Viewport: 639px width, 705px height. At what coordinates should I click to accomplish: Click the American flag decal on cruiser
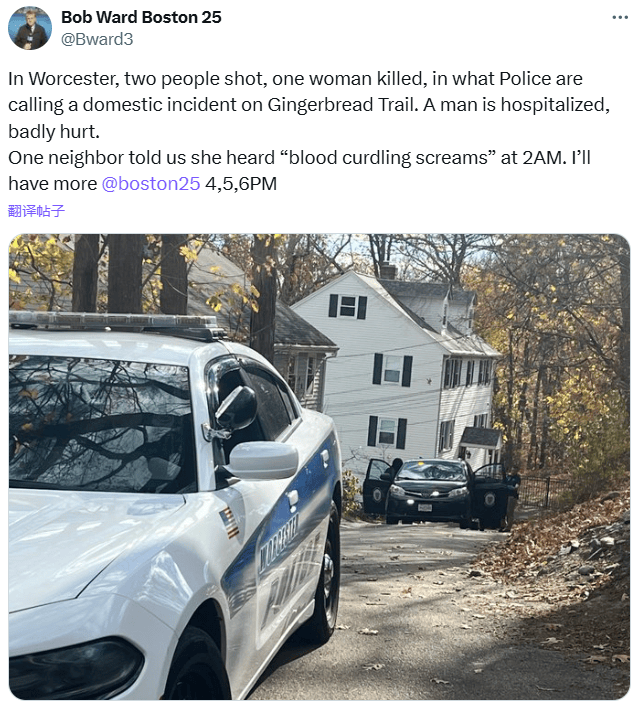(x=229, y=522)
